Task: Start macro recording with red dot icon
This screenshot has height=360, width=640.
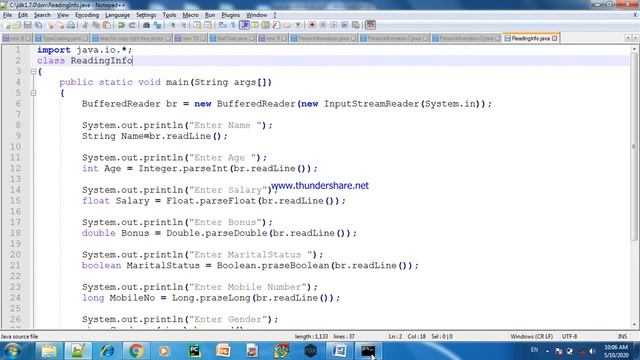Action: (x=312, y=25)
